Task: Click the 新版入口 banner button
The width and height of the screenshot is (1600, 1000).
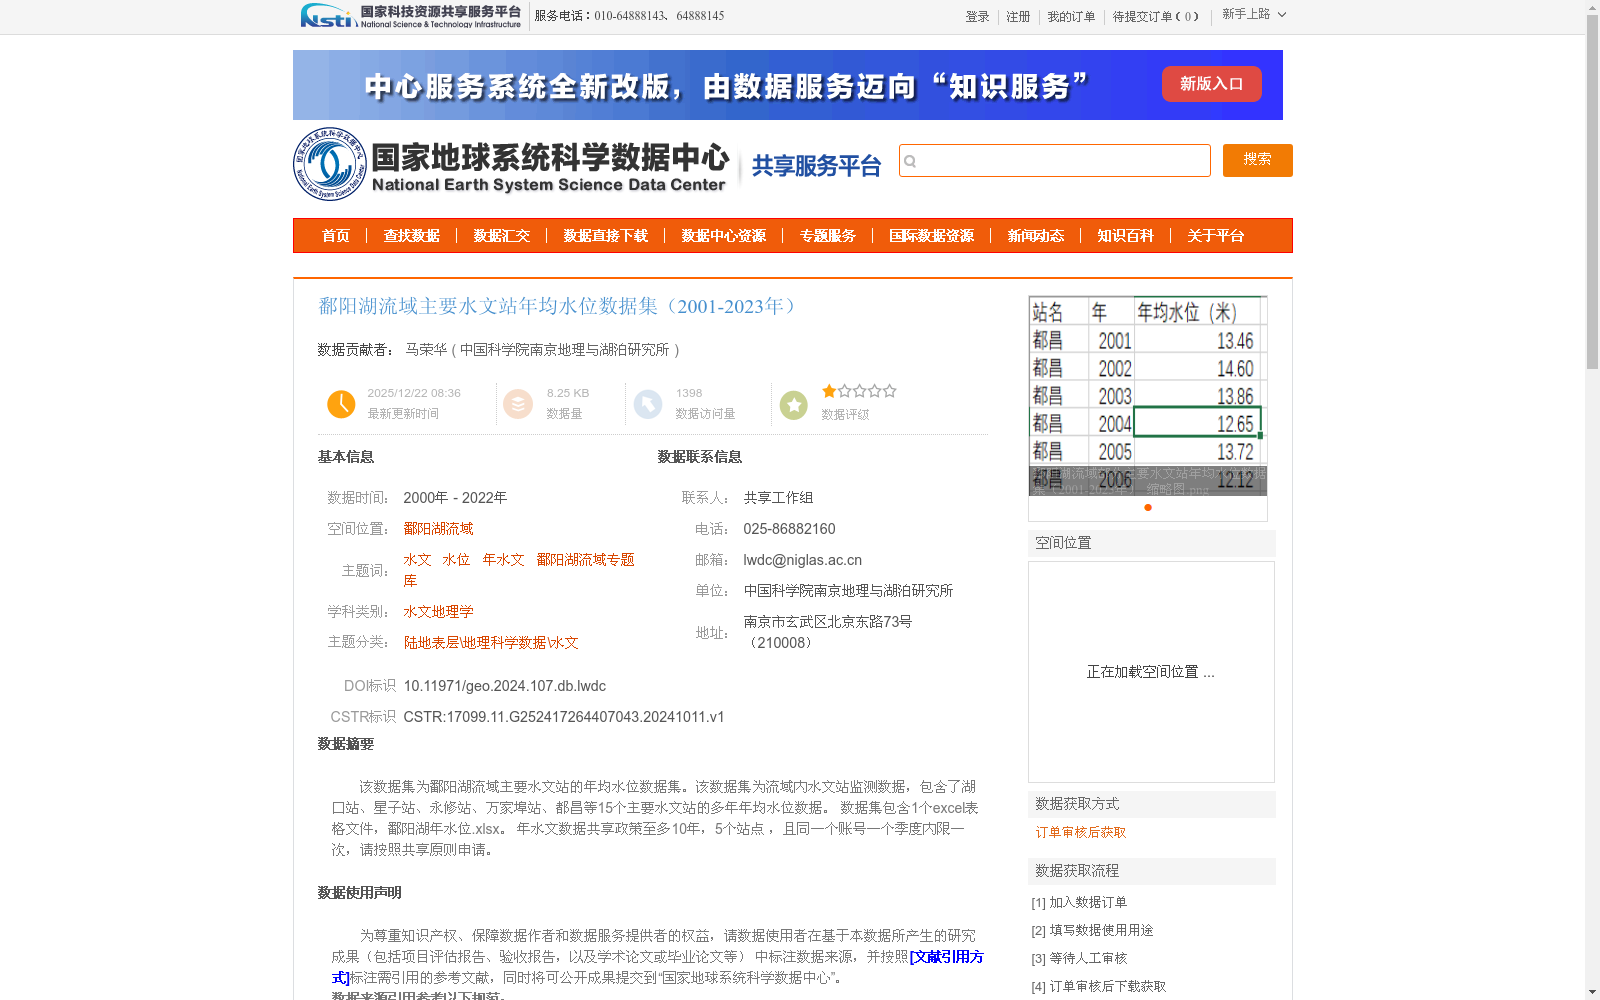Action: (1211, 84)
